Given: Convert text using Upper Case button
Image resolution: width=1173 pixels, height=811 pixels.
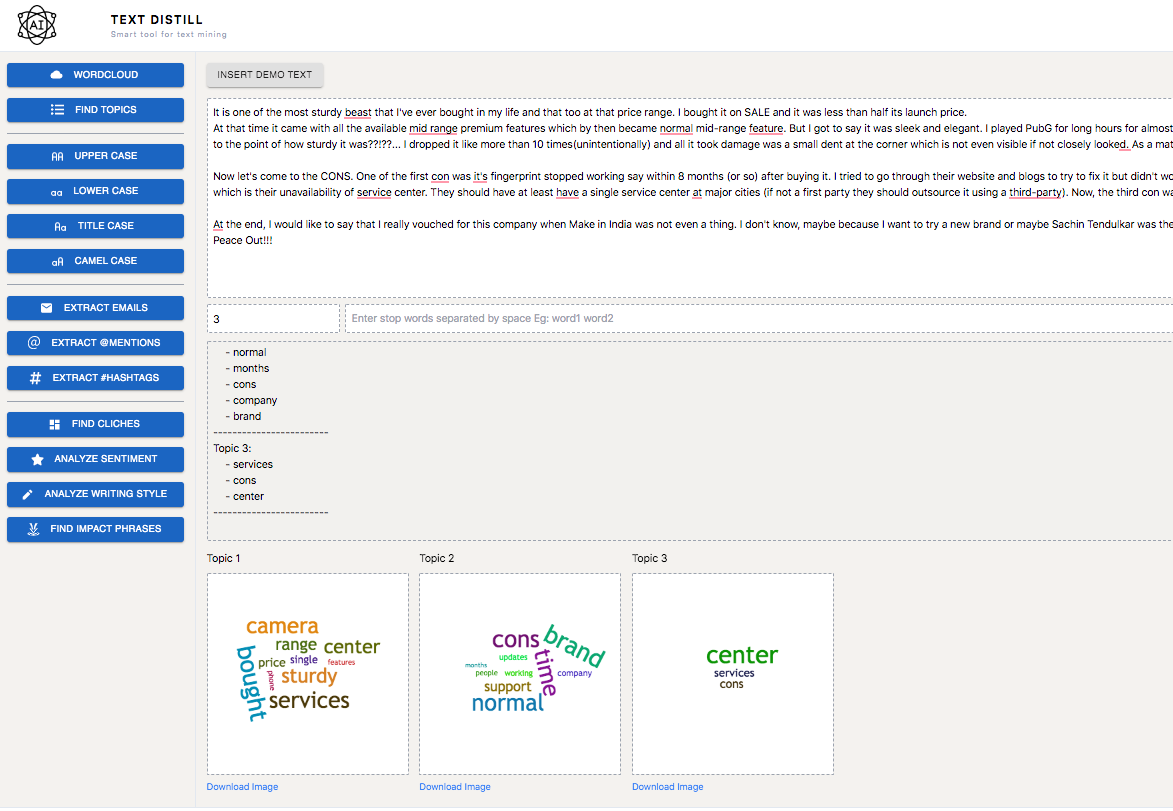Looking at the screenshot, I should pyautogui.click(x=95, y=156).
